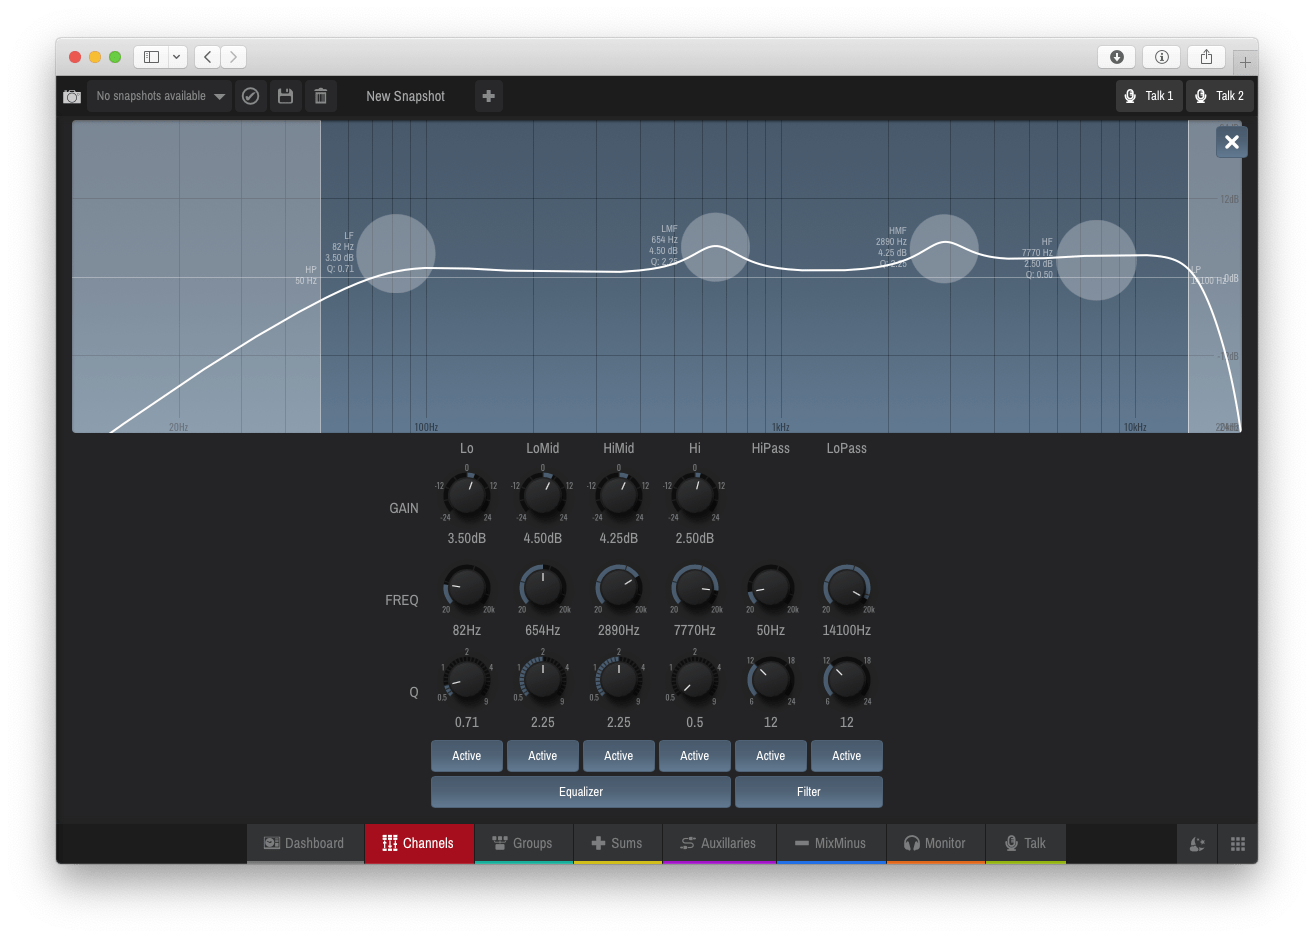Viewport: 1314px width, 938px height.
Task: Click the HF band handle in EQ graph
Action: [x=1097, y=260]
